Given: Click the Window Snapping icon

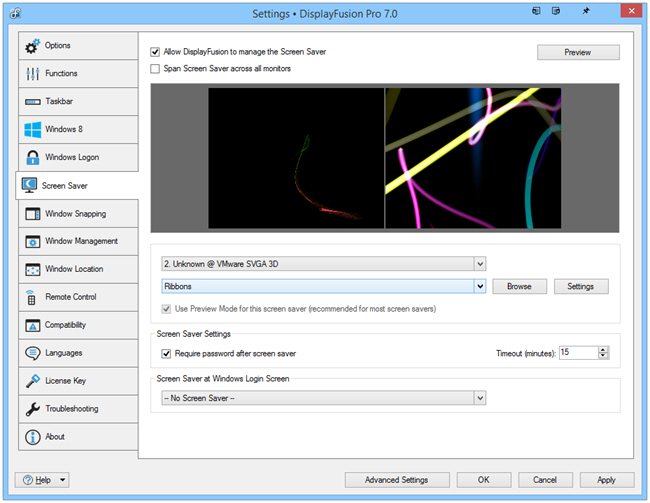Looking at the screenshot, I should tap(33, 214).
